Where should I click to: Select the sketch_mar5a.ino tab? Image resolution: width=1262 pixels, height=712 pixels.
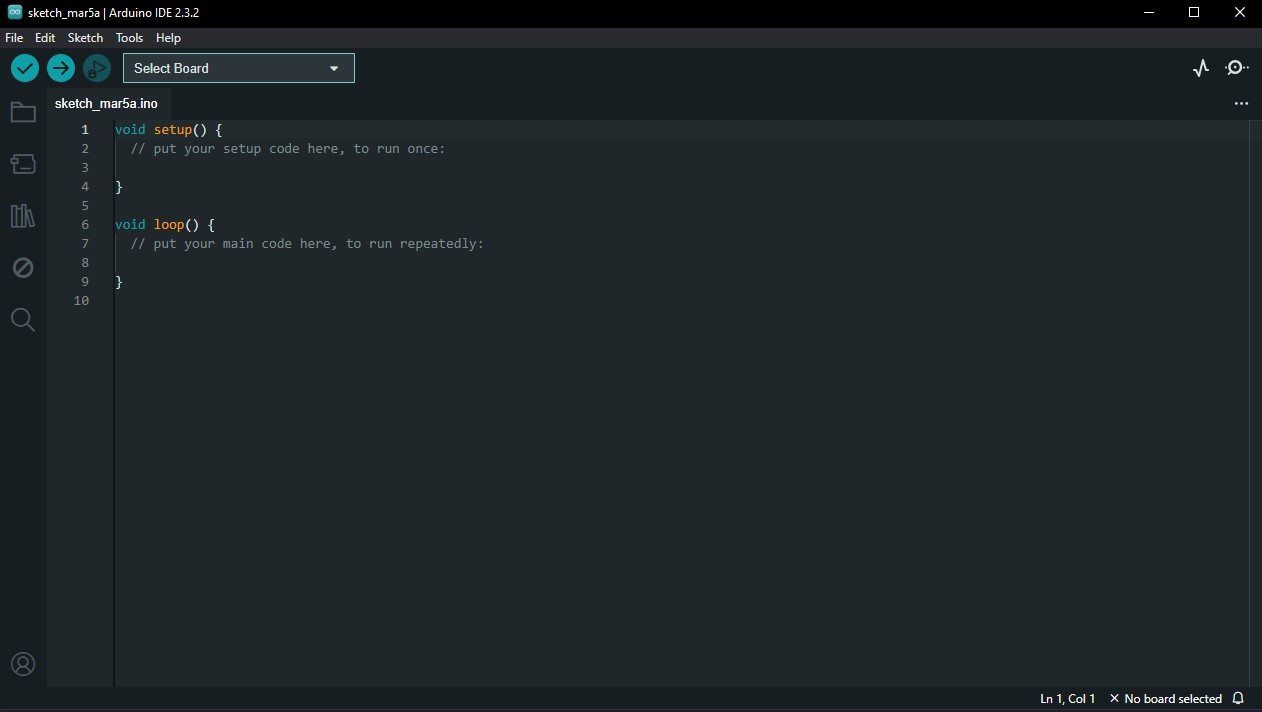[x=106, y=104]
